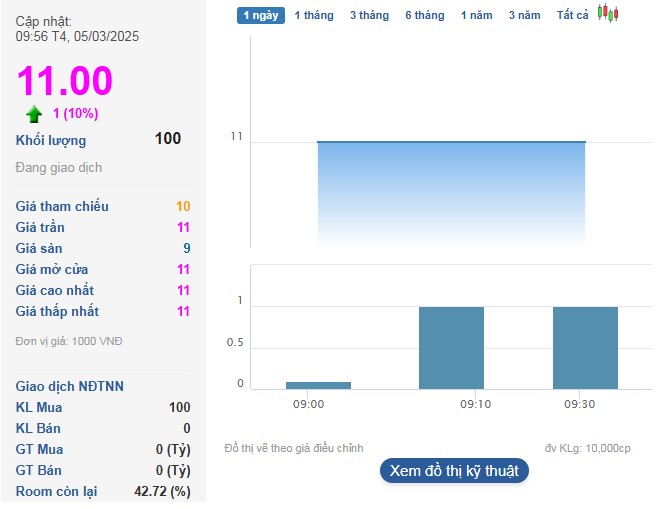Click the large 11.00 price value

[65, 80]
